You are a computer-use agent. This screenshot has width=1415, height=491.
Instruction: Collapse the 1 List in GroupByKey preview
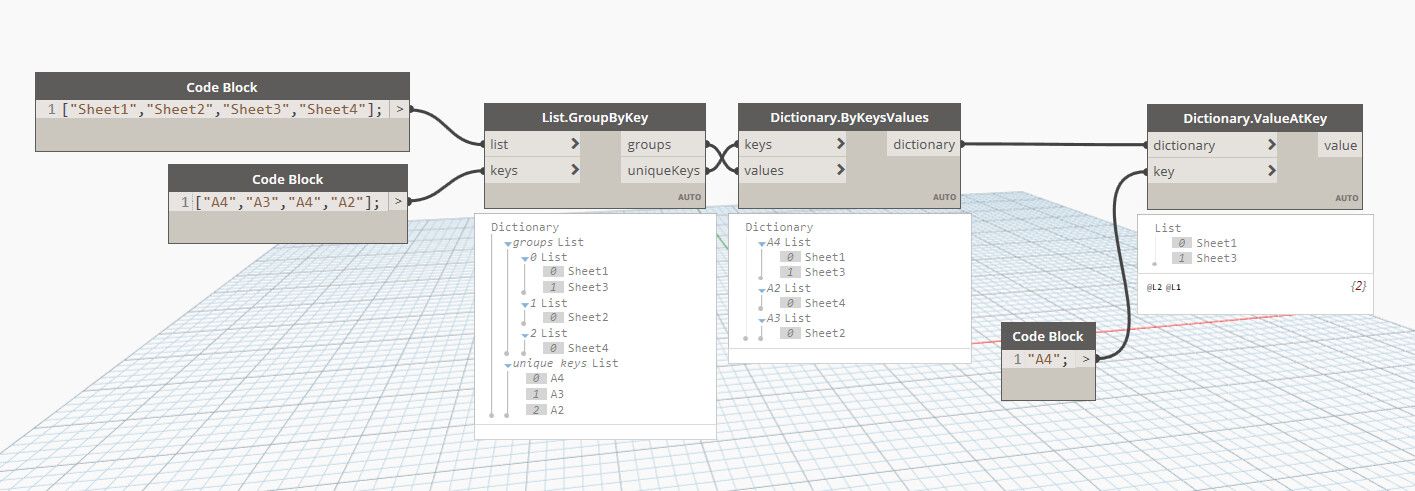[x=524, y=303]
